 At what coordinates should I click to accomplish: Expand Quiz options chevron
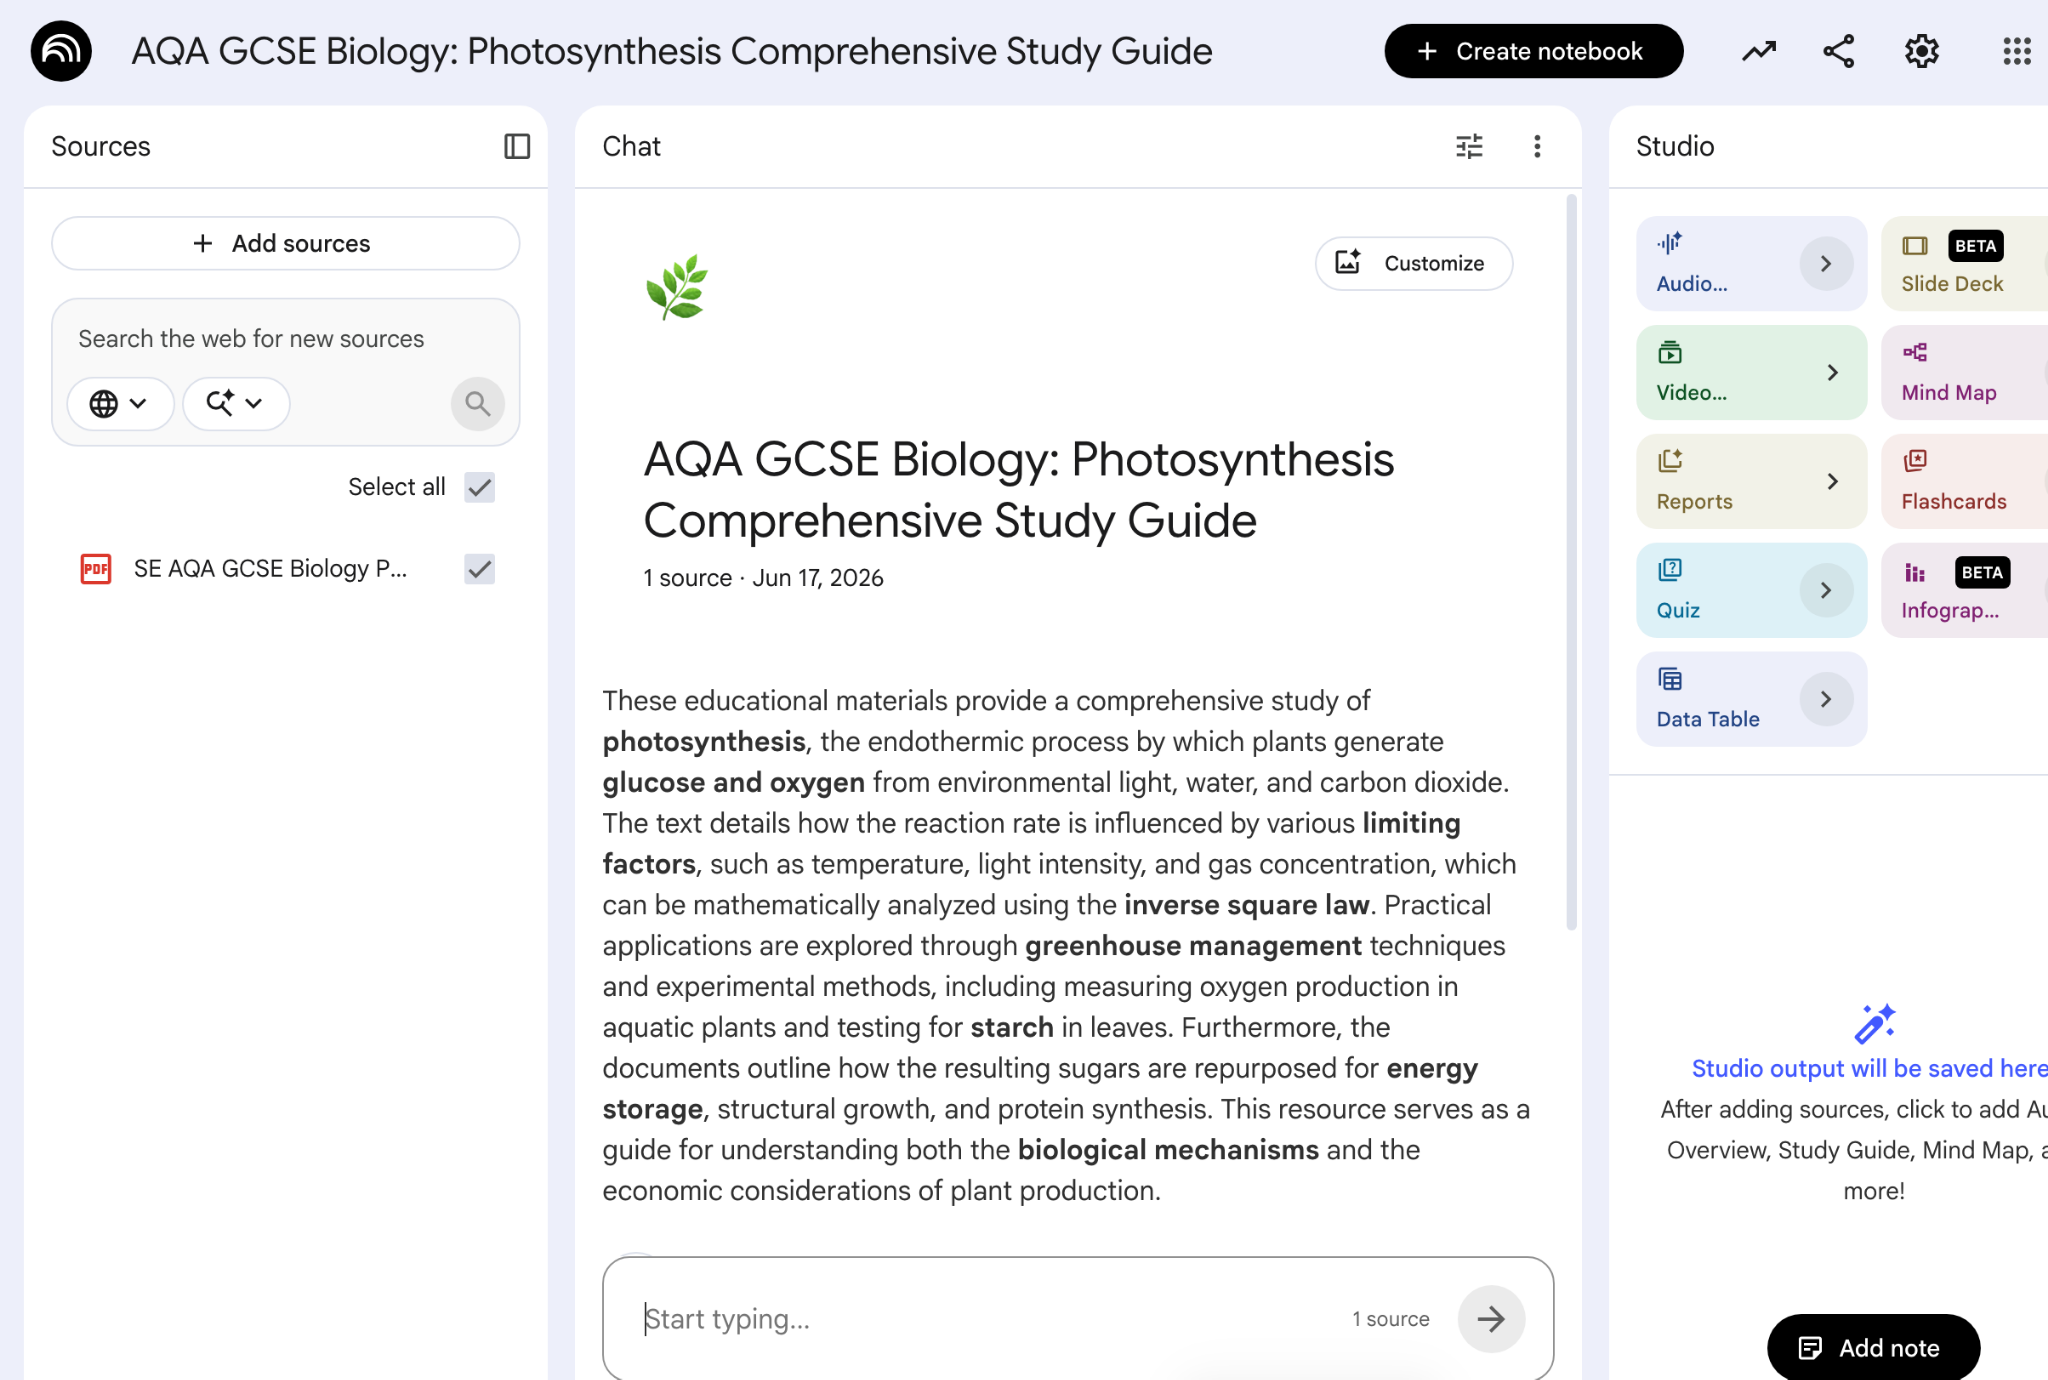click(1826, 590)
